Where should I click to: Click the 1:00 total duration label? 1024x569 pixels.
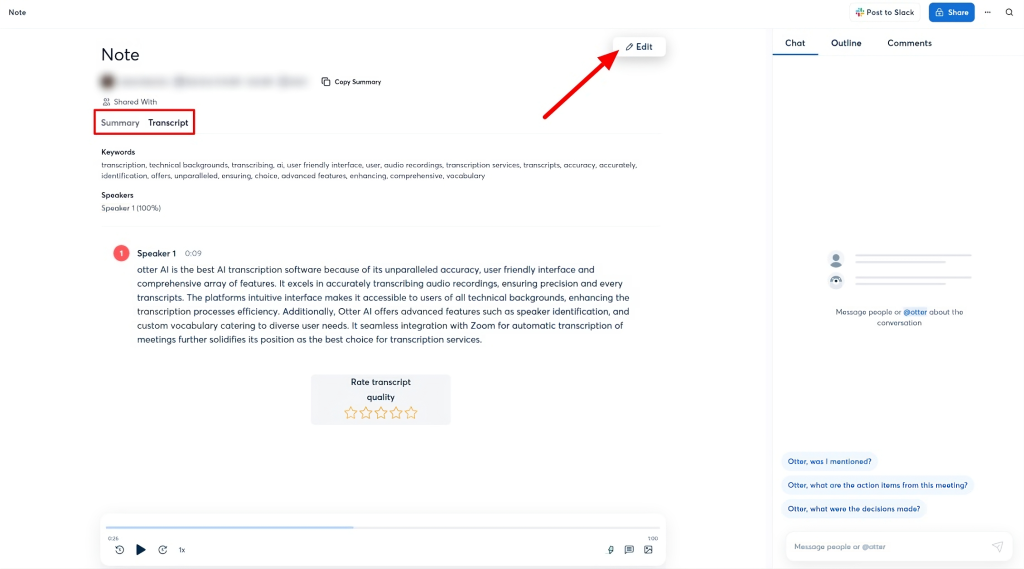coord(652,539)
